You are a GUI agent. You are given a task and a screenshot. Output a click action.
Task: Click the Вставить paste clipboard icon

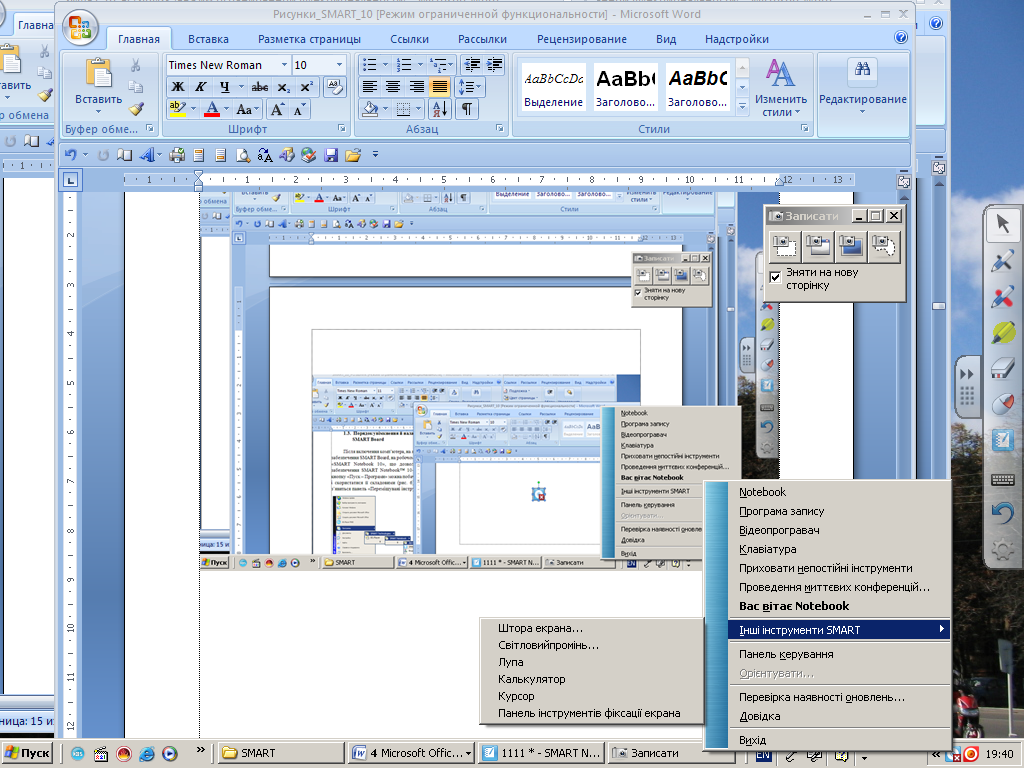coord(99,72)
